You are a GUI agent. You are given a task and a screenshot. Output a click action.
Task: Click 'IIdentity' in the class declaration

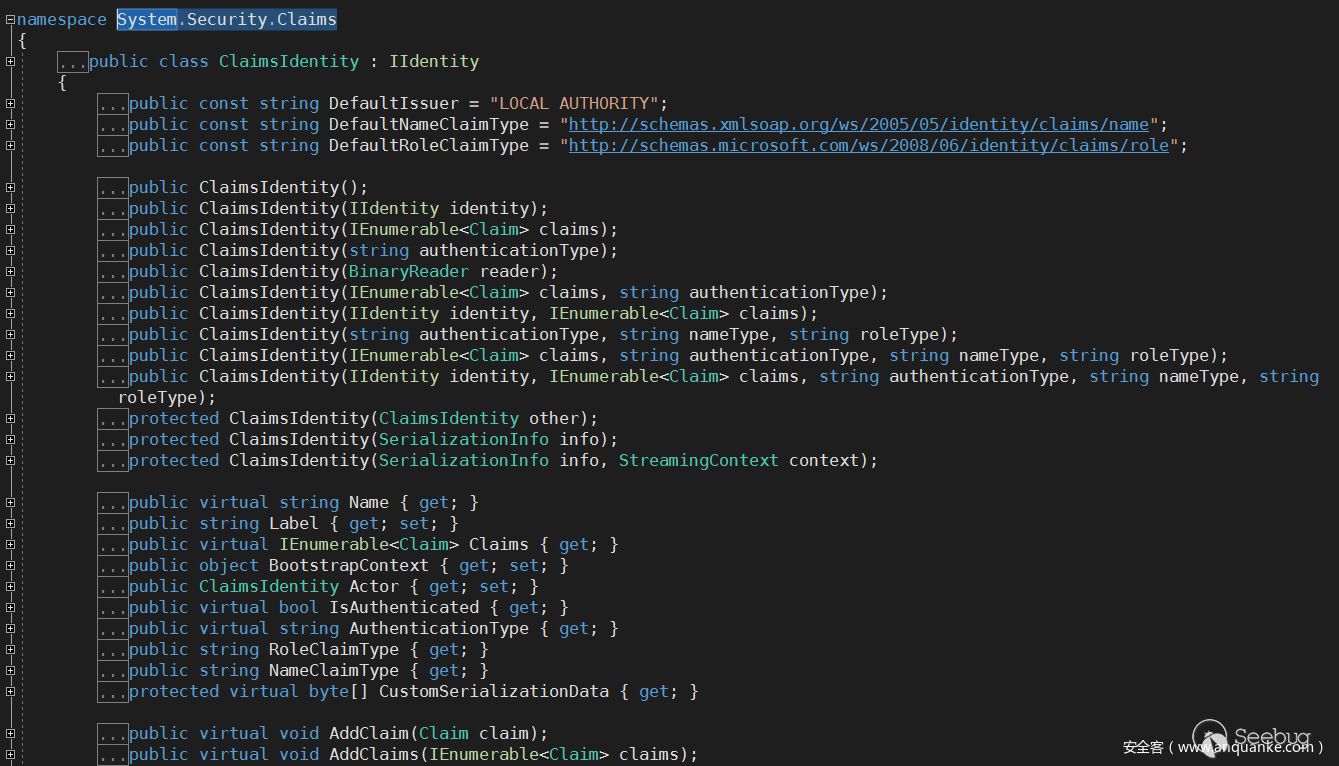[x=434, y=61]
